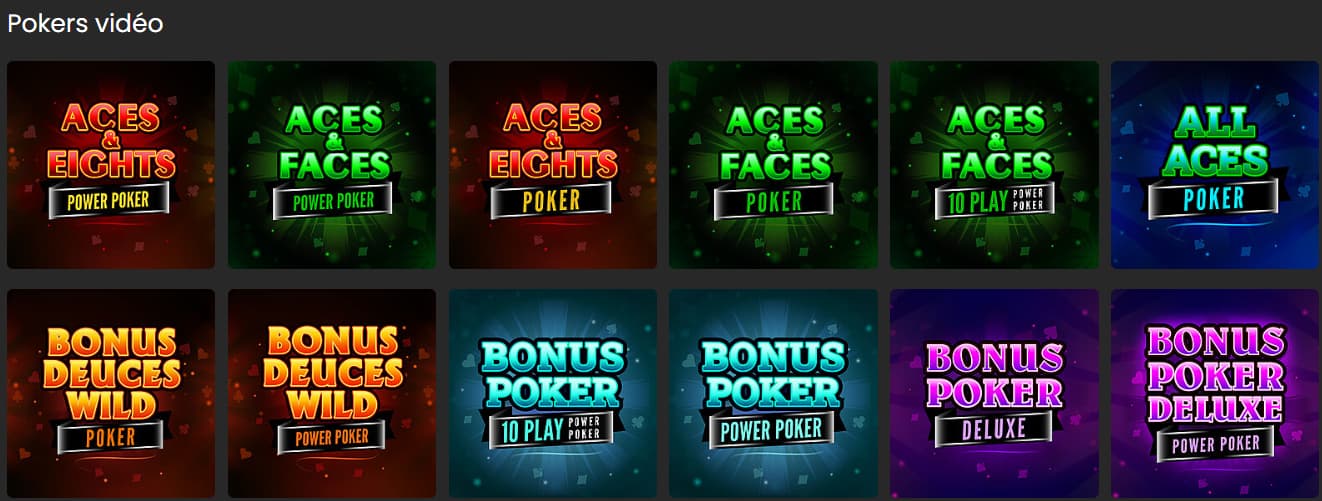Open the teal Bonus Poker Power Poker tile
This screenshot has width=1322, height=501.
[x=773, y=394]
